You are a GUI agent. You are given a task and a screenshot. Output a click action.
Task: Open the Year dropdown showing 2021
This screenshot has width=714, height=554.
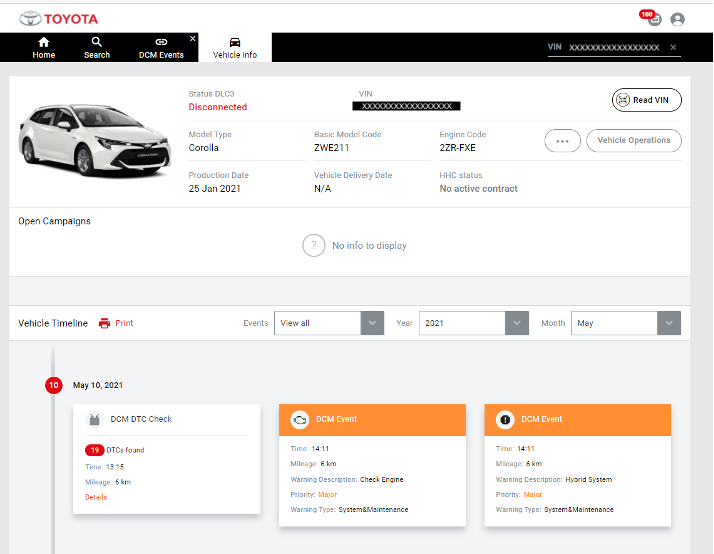tap(474, 323)
